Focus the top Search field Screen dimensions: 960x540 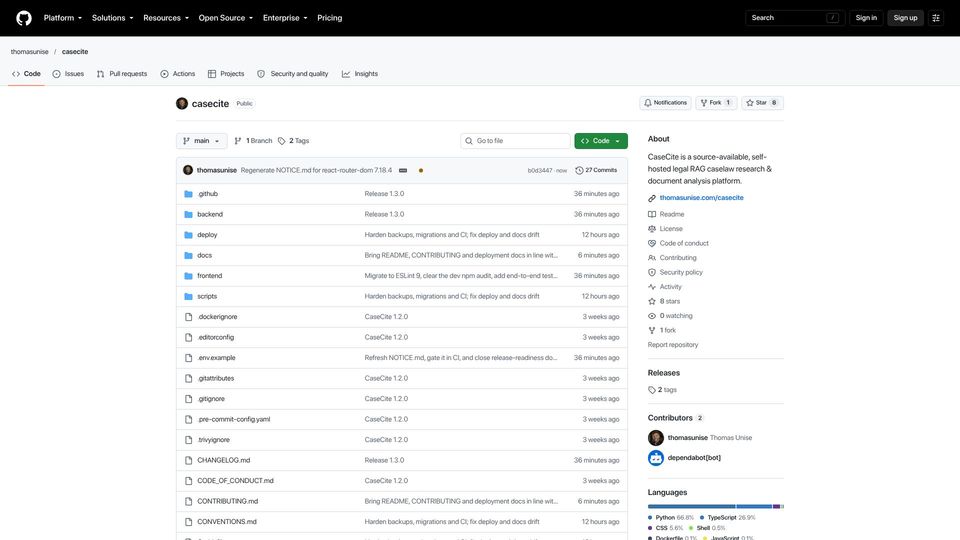(x=795, y=18)
